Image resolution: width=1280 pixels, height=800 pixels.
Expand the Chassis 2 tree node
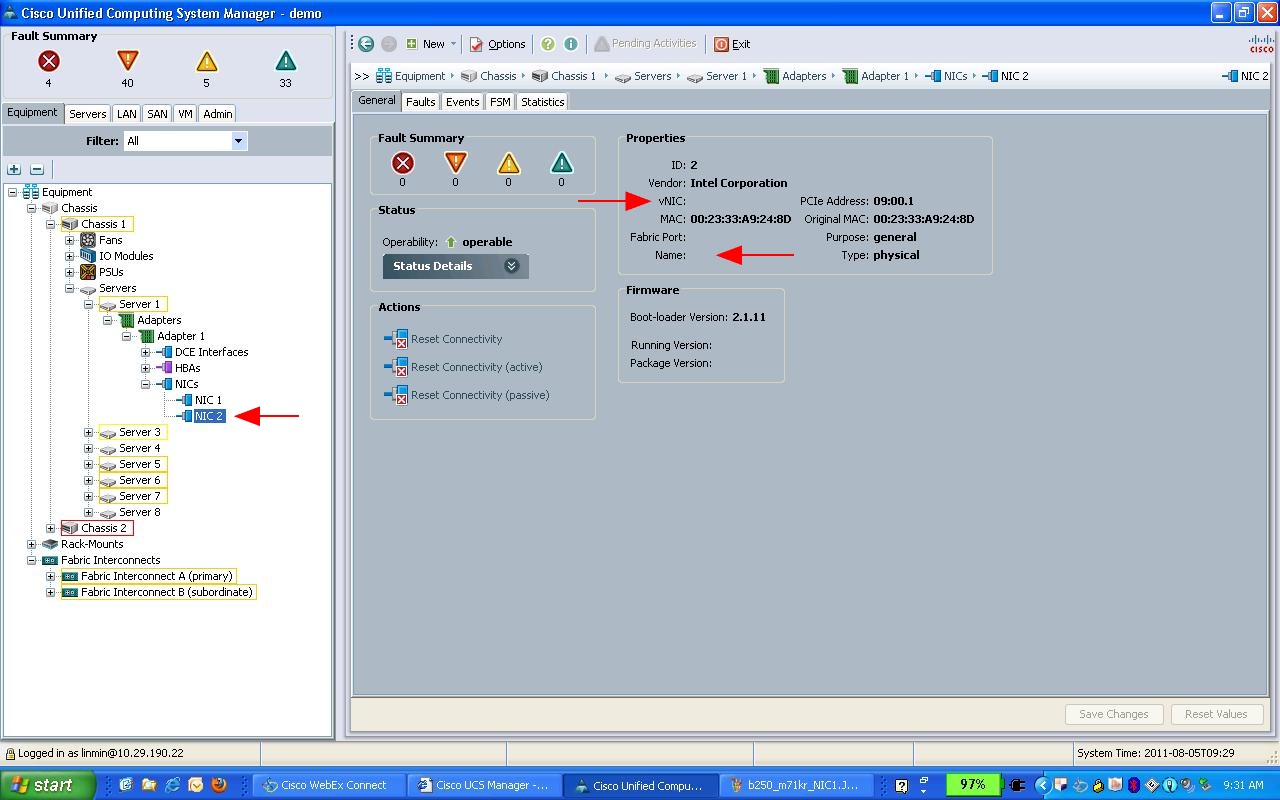[x=51, y=528]
